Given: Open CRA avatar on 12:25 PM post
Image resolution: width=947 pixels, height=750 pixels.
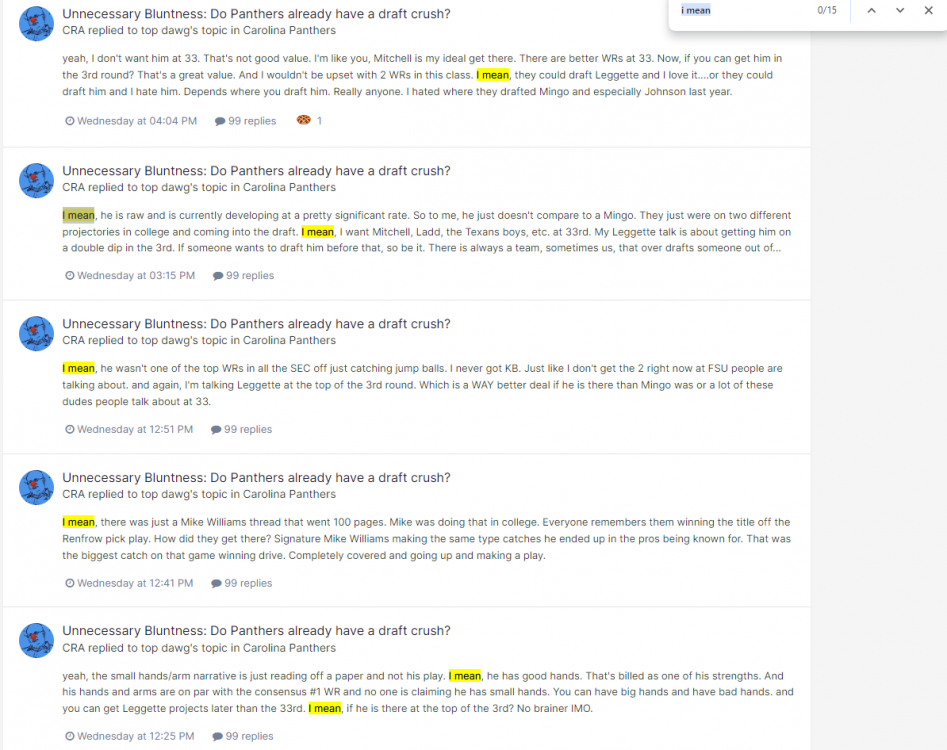Looking at the screenshot, I should (x=36, y=641).
